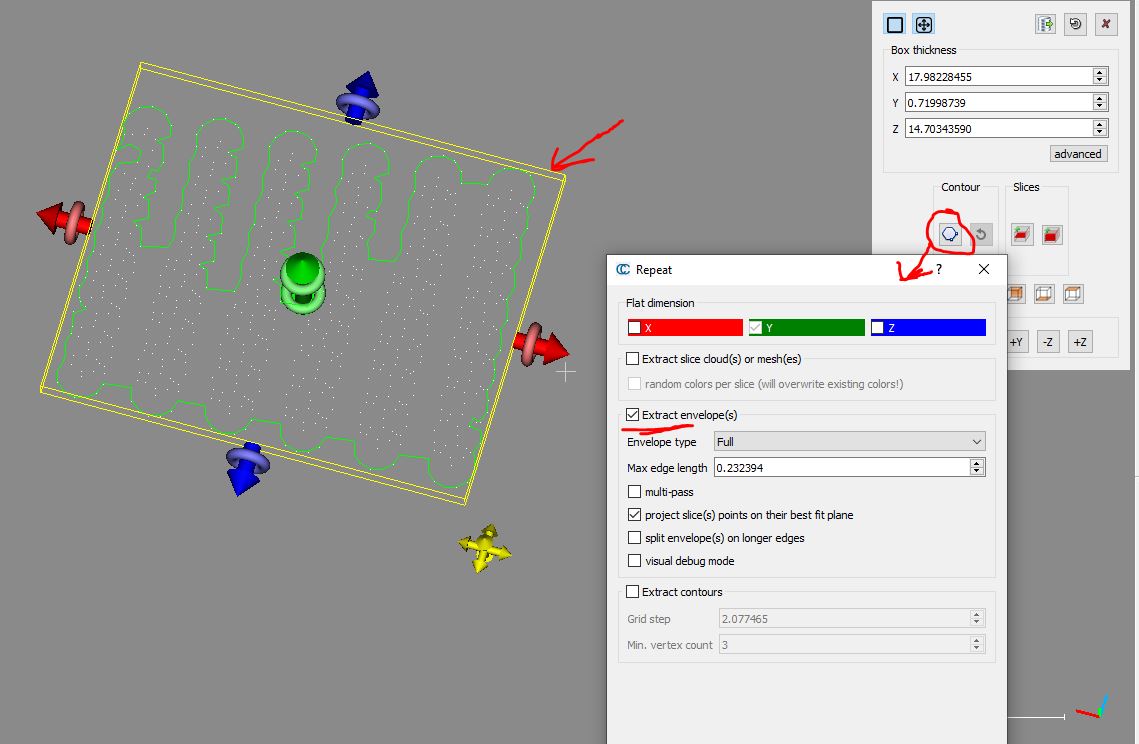
Task: Click the export multiple slices icon
Action: point(1051,235)
